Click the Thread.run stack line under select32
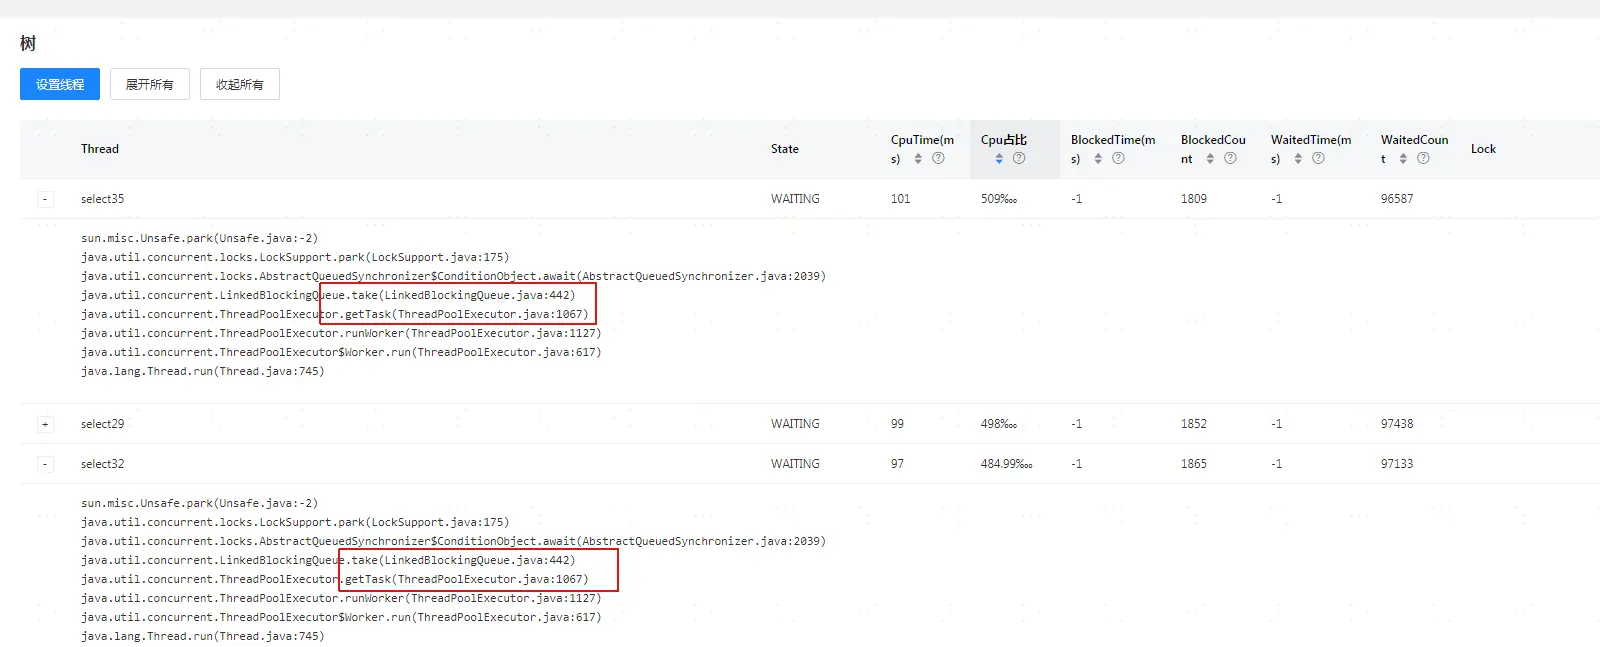Viewport: 1600px width, 647px height. 203,636
